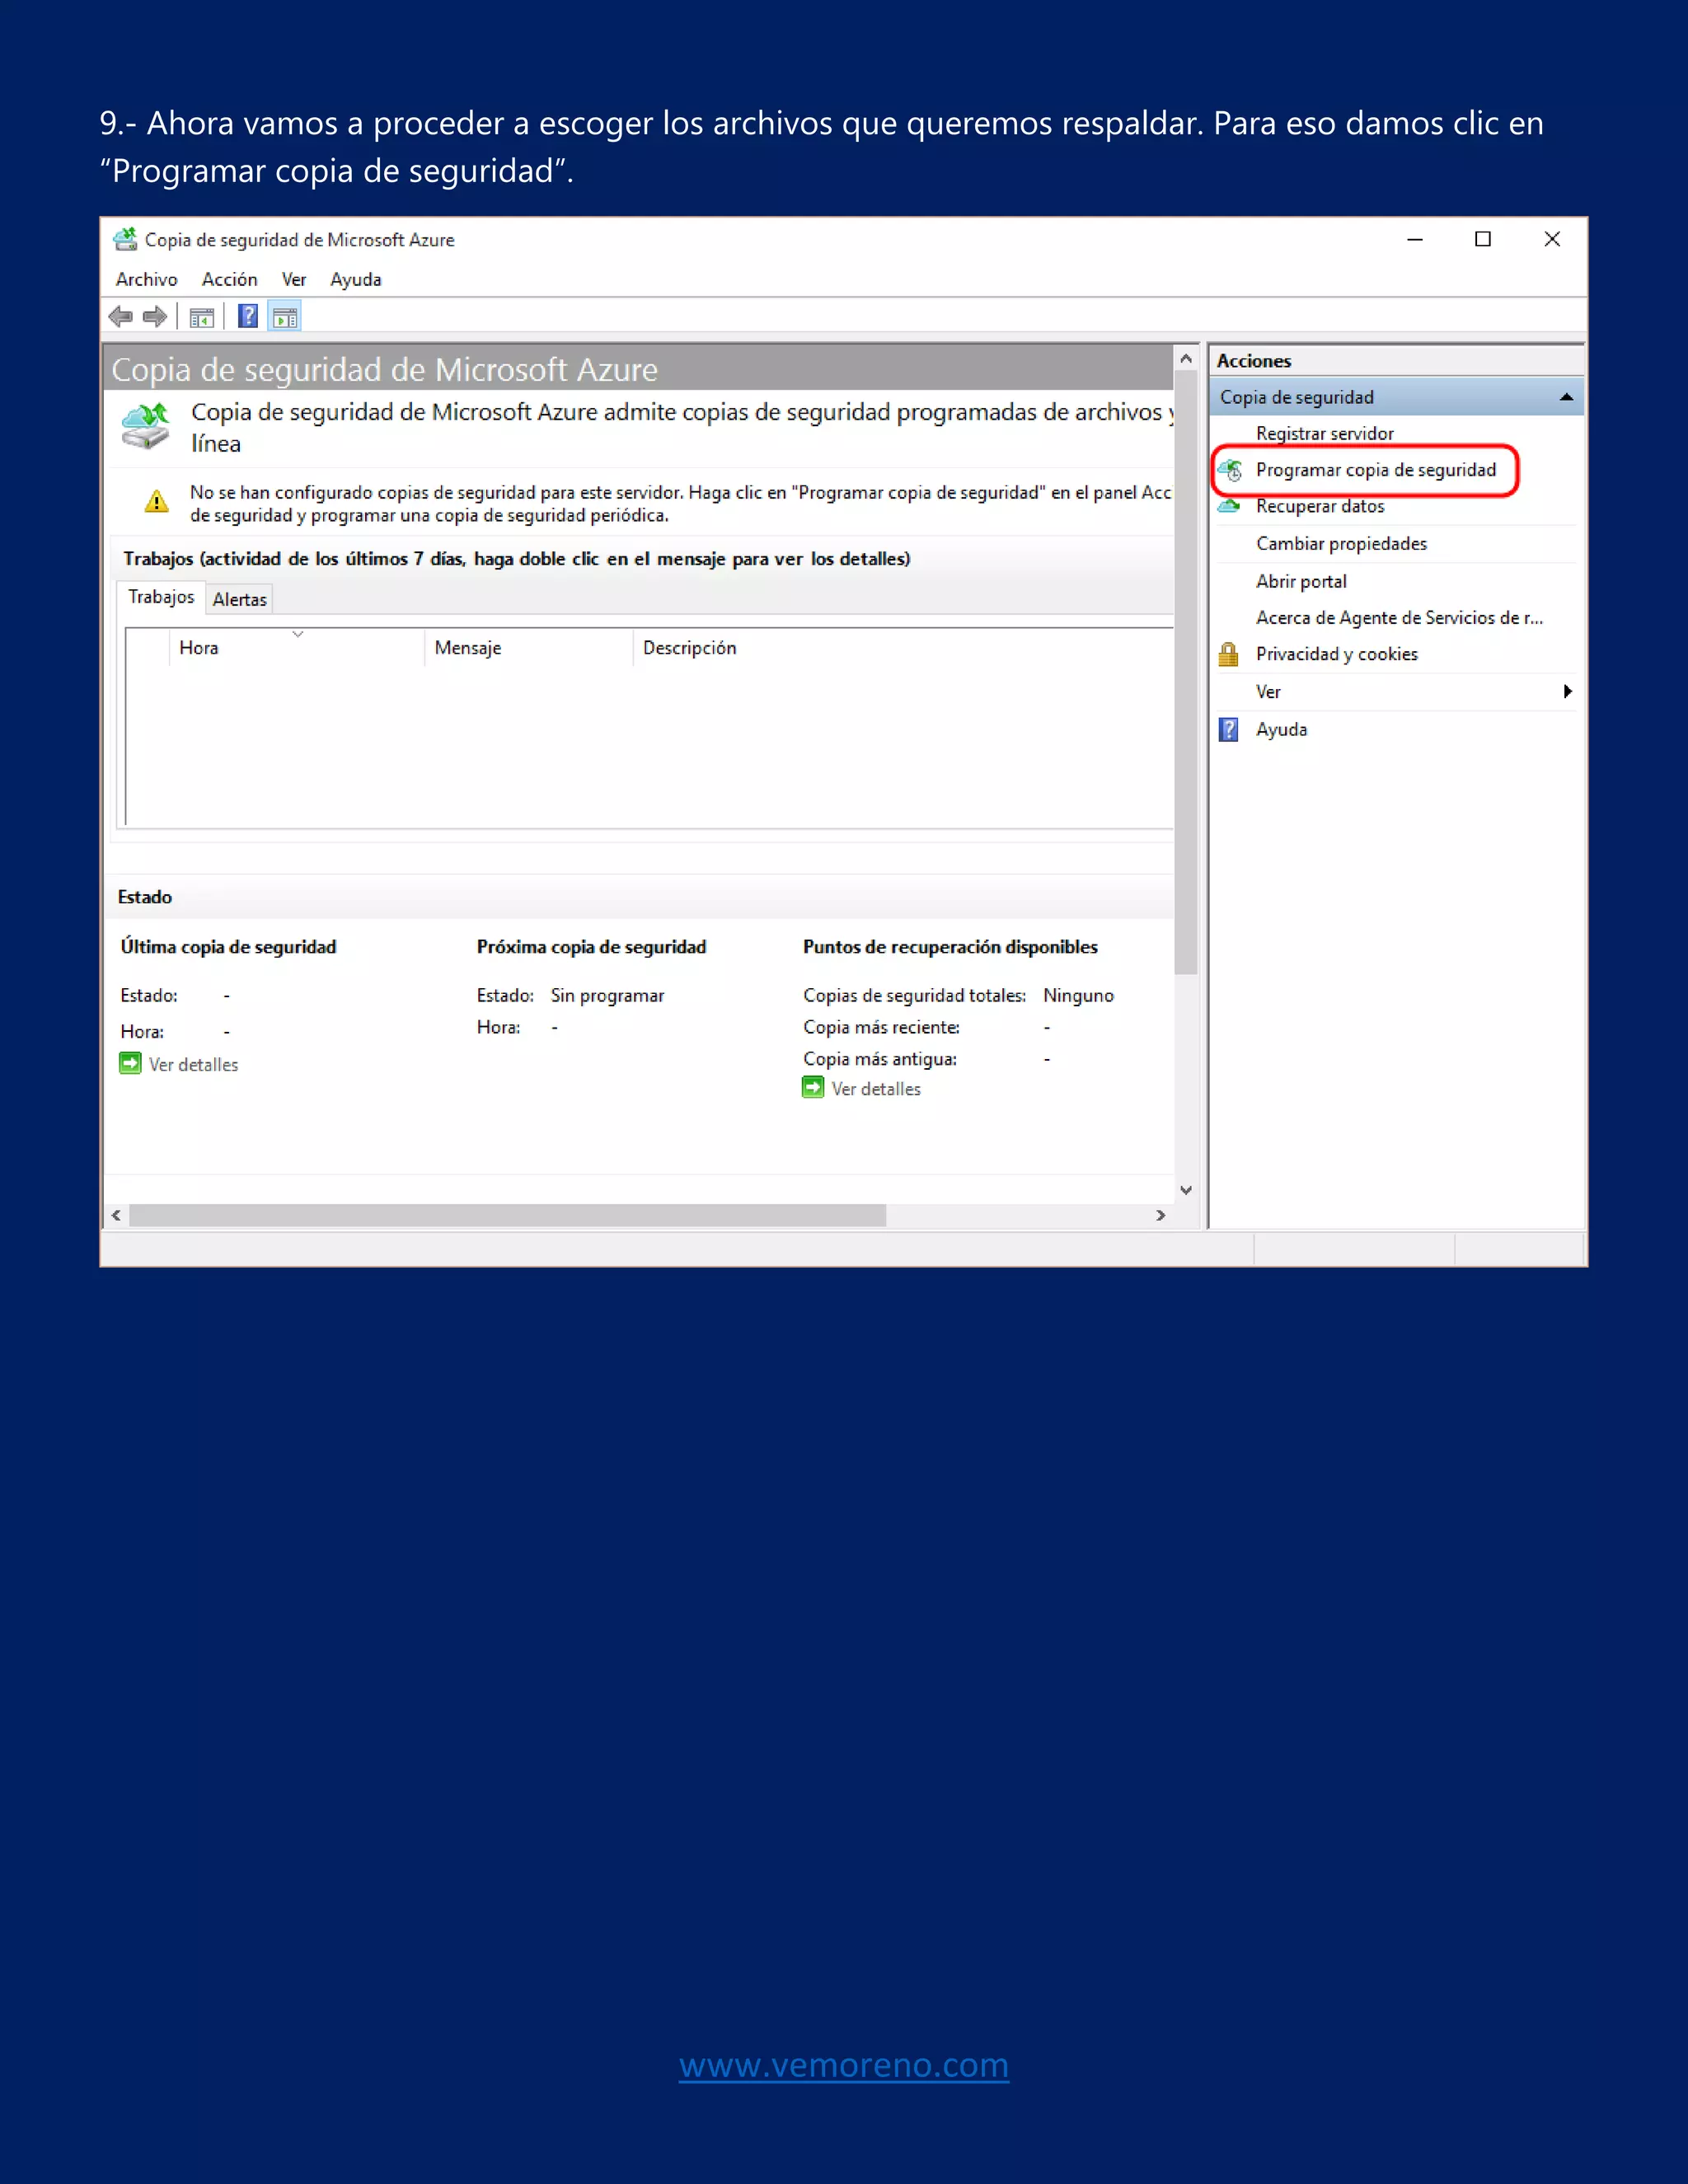Image resolution: width=1688 pixels, height=2184 pixels.
Task: Click the horizontal scrollbar left arrow
Action: click(116, 1215)
